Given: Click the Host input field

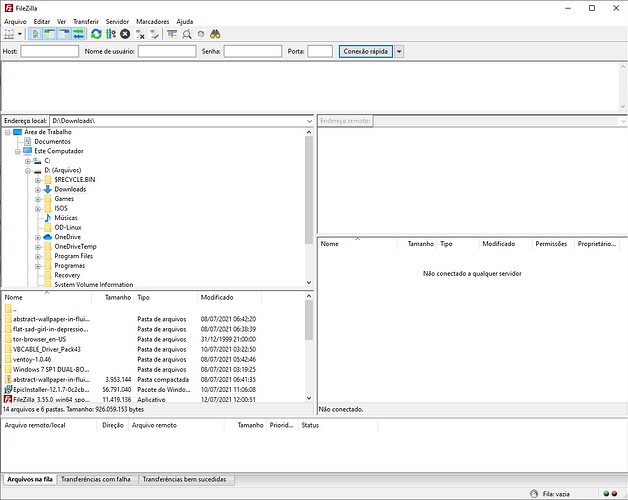Looking at the screenshot, I should tap(49, 51).
